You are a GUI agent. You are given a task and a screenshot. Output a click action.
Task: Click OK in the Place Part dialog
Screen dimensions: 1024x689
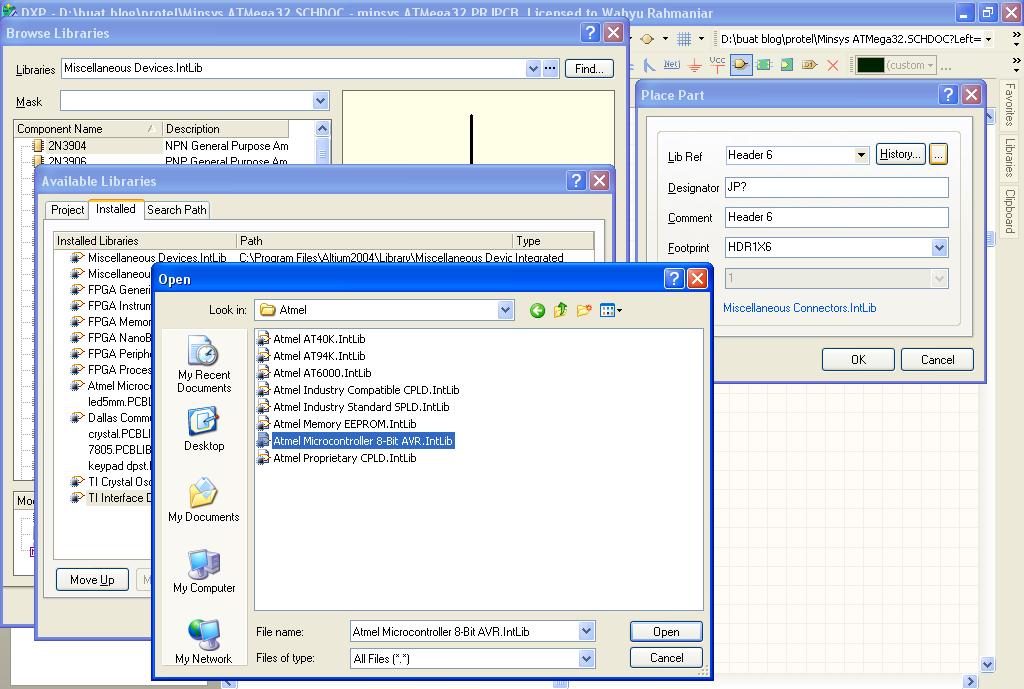858,360
